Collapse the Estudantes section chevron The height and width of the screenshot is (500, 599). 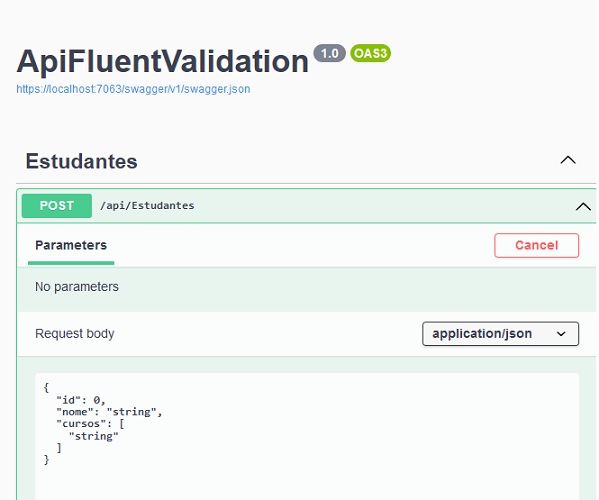point(568,160)
